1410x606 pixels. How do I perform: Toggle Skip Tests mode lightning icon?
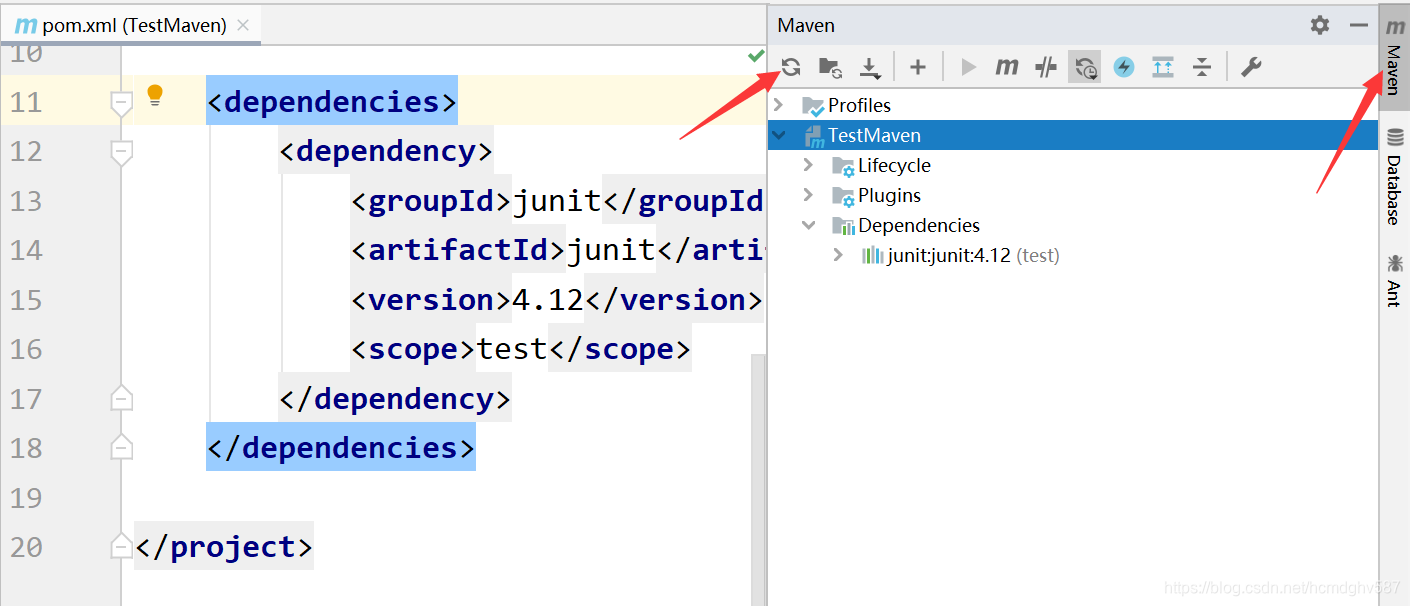coord(1124,67)
